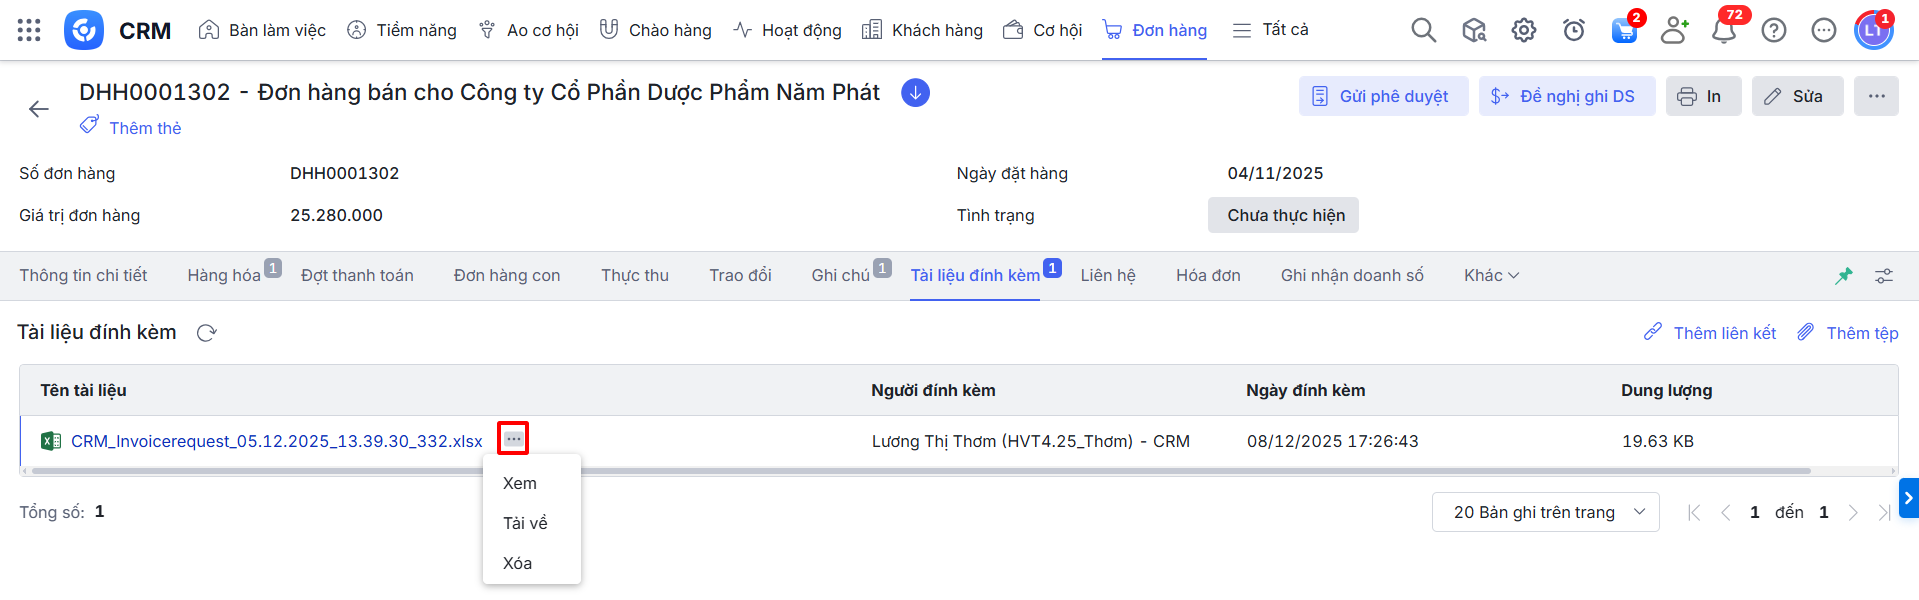Open the CRM_Invoicerequest xlsx file link

(x=276, y=441)
